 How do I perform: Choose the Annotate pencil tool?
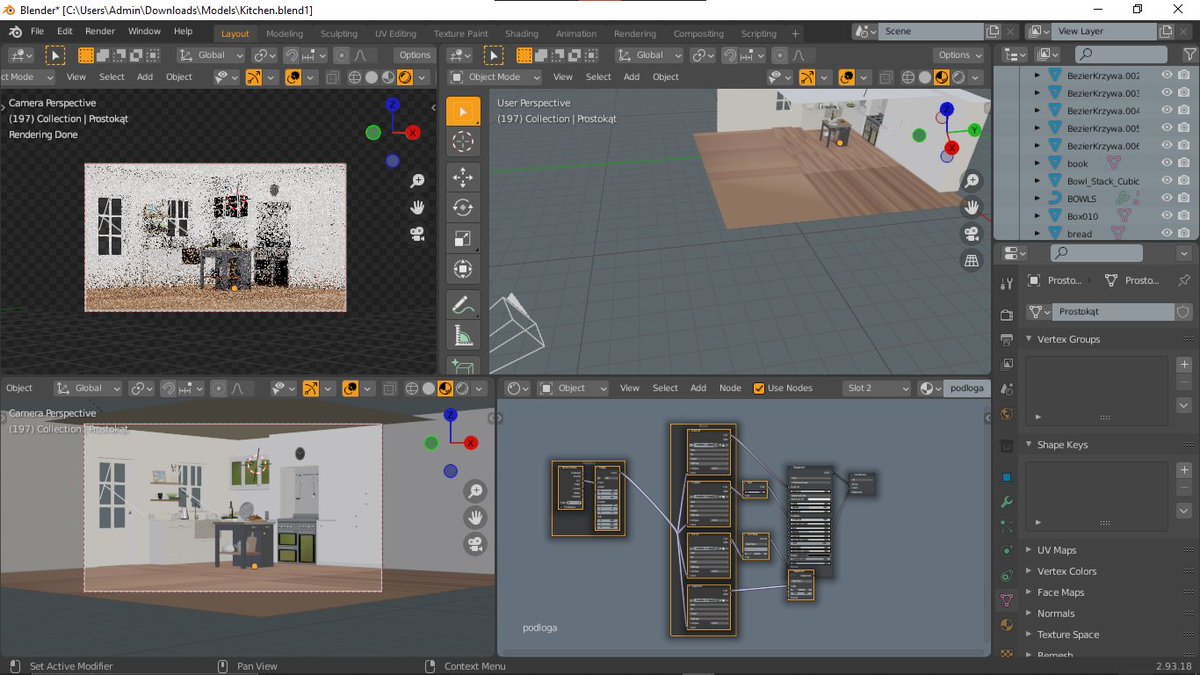(462, 305)
